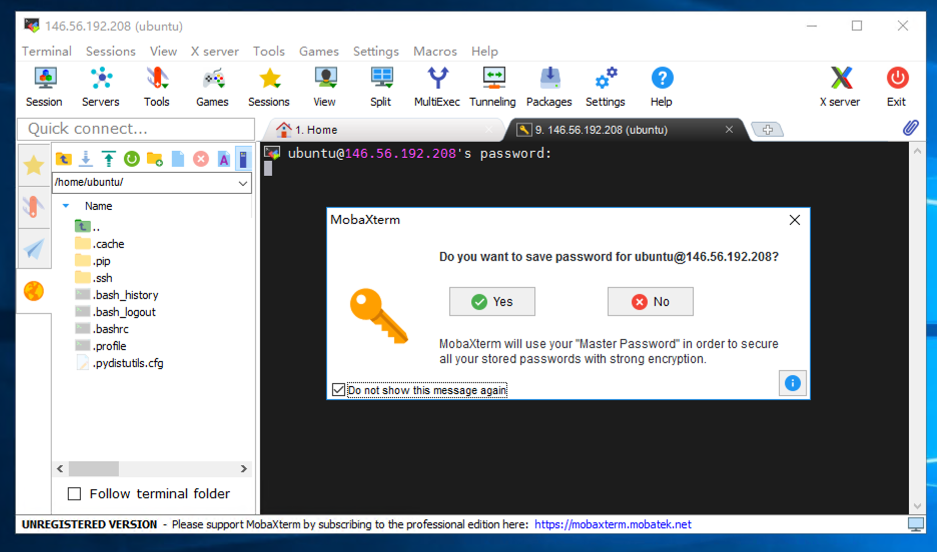Viewport: 937px width, 552px height.
Task: Click the blue info icon in dialog
Action: 792,383
